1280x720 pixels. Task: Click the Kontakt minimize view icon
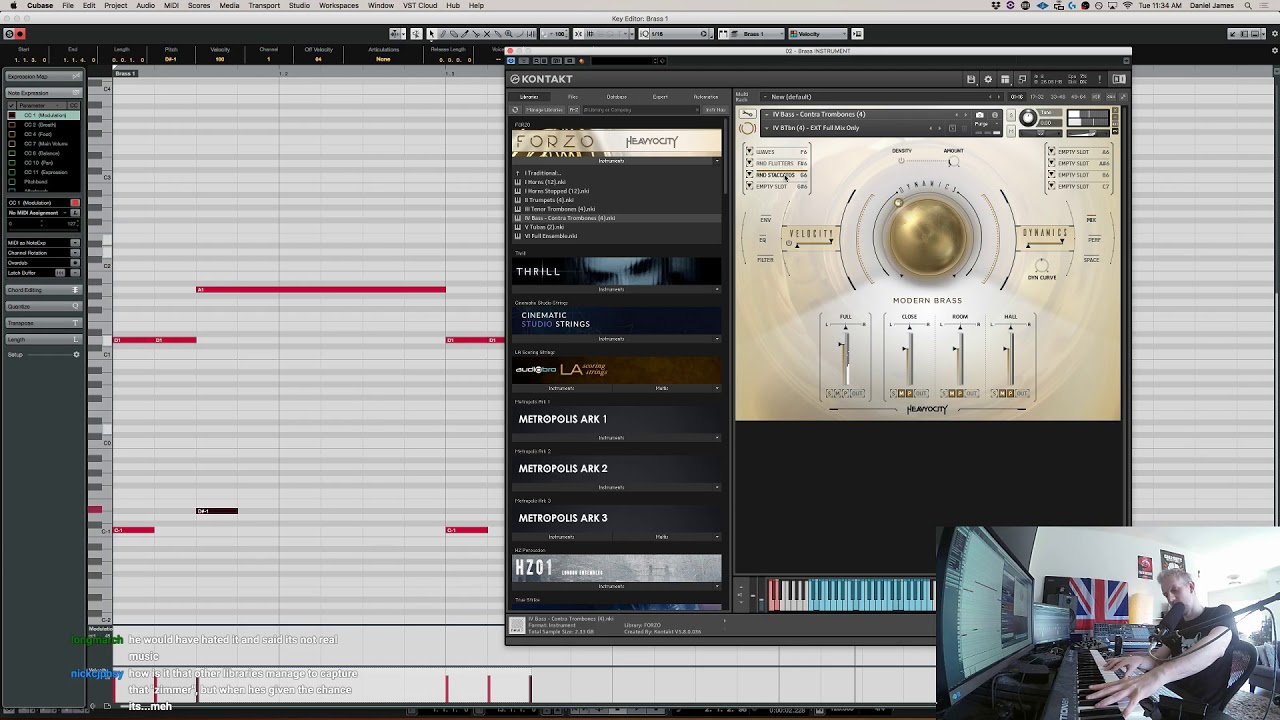point(1022,79)
